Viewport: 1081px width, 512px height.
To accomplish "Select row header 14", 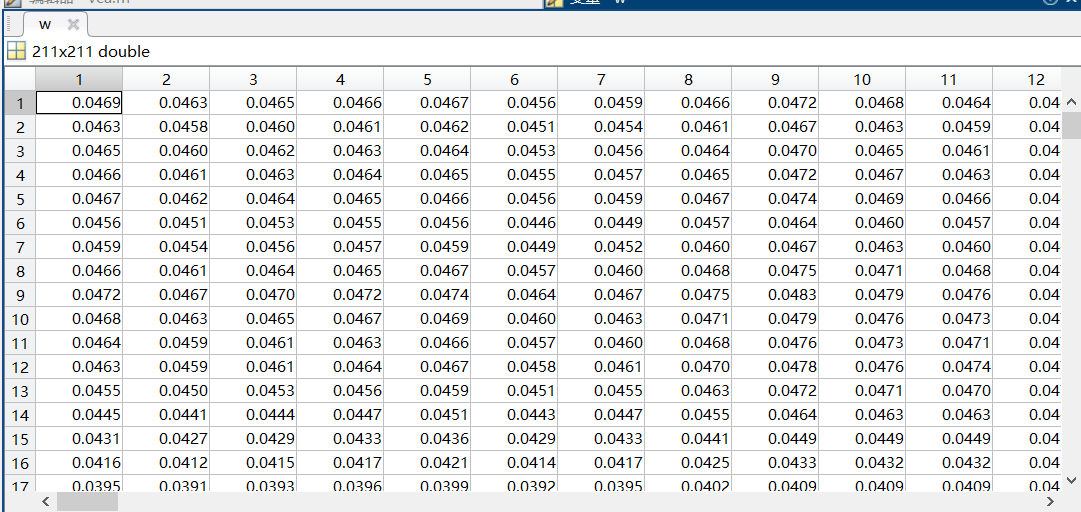I will (x=20, y=415).
